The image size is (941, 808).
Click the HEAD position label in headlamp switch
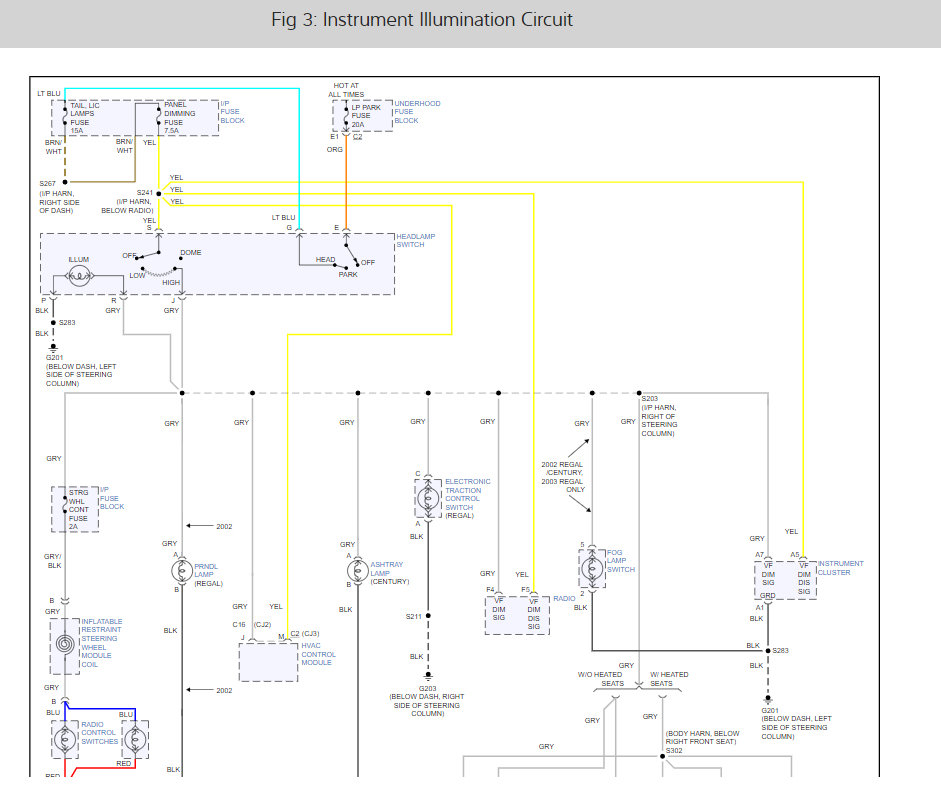(325, 259)
